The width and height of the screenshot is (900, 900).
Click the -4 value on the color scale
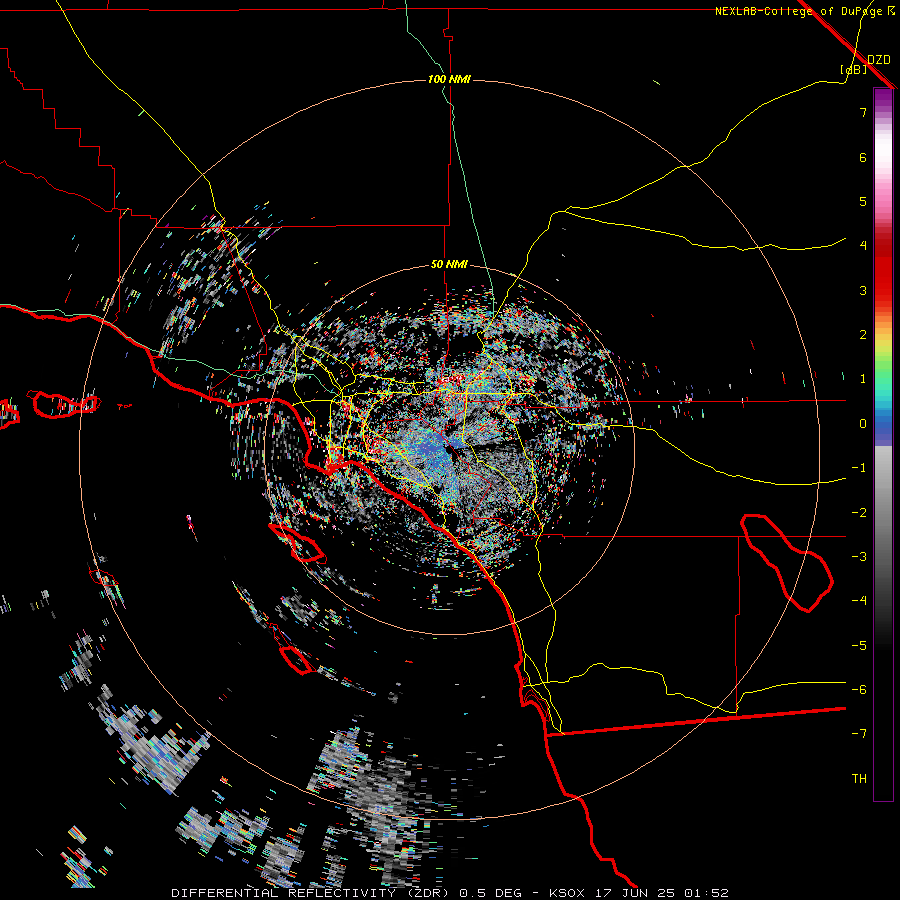click(x=859, y=601)
